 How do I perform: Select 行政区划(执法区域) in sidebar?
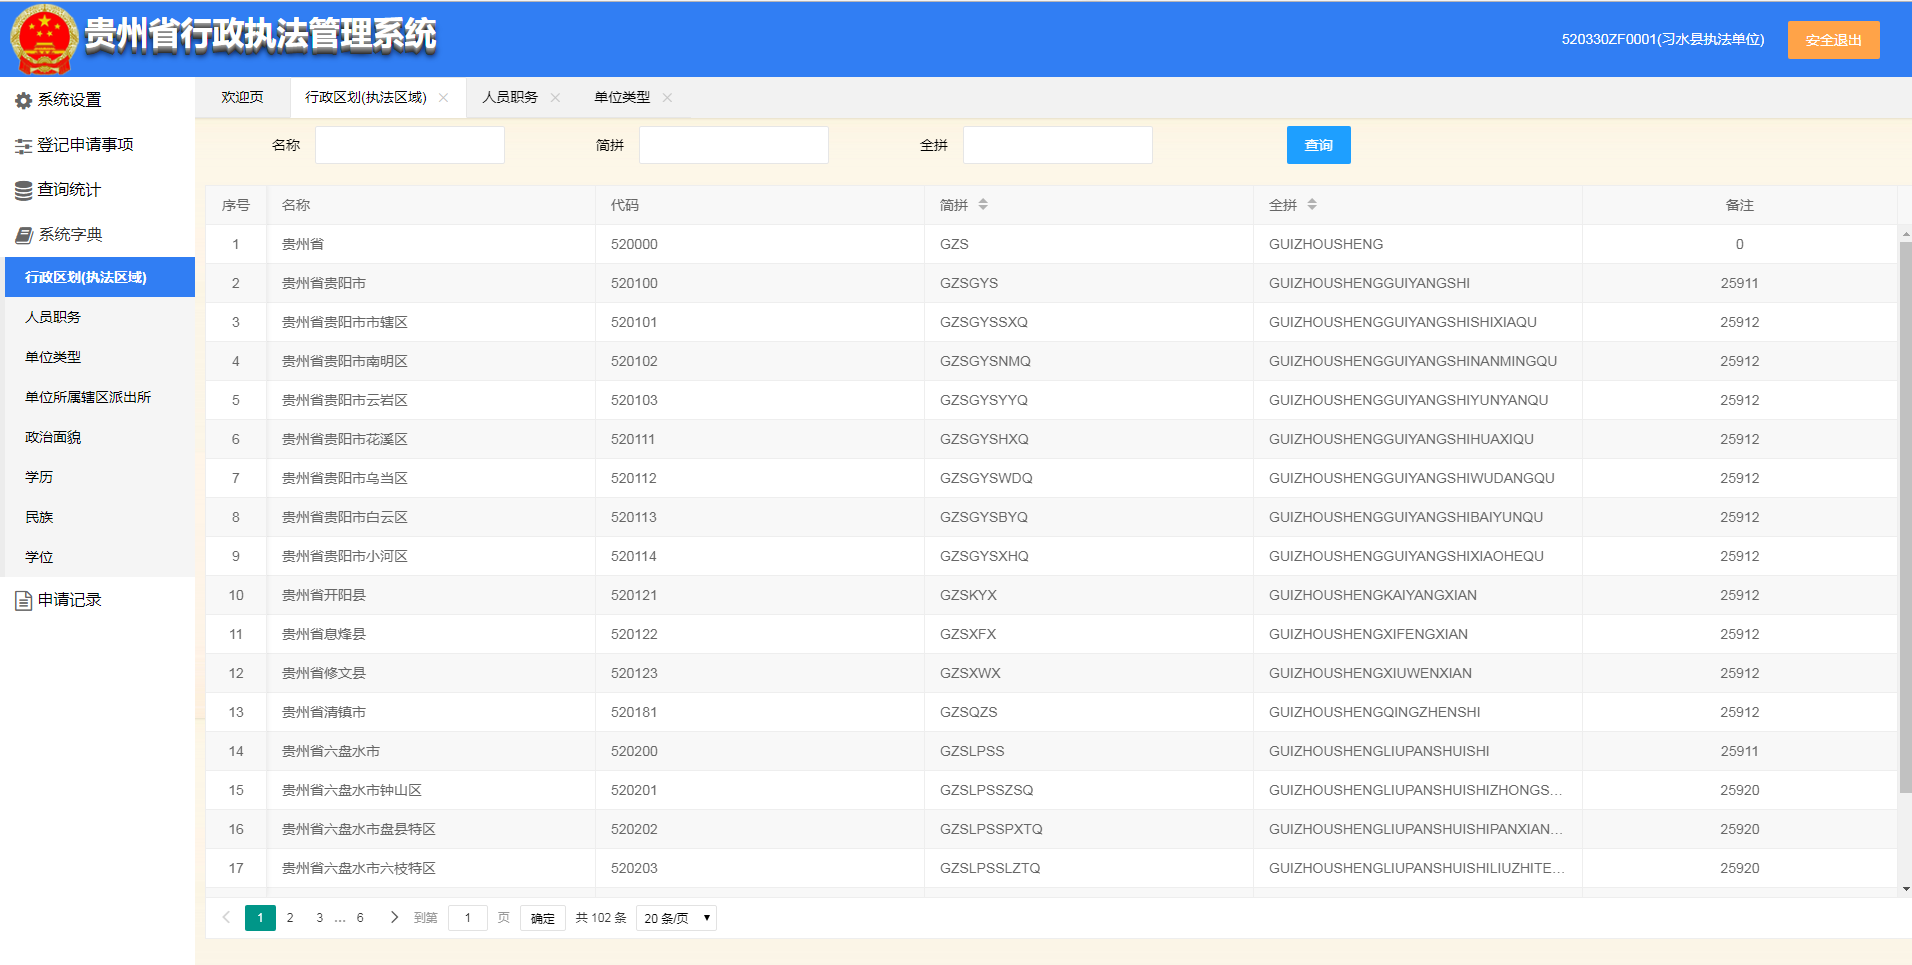pos(100,277)
